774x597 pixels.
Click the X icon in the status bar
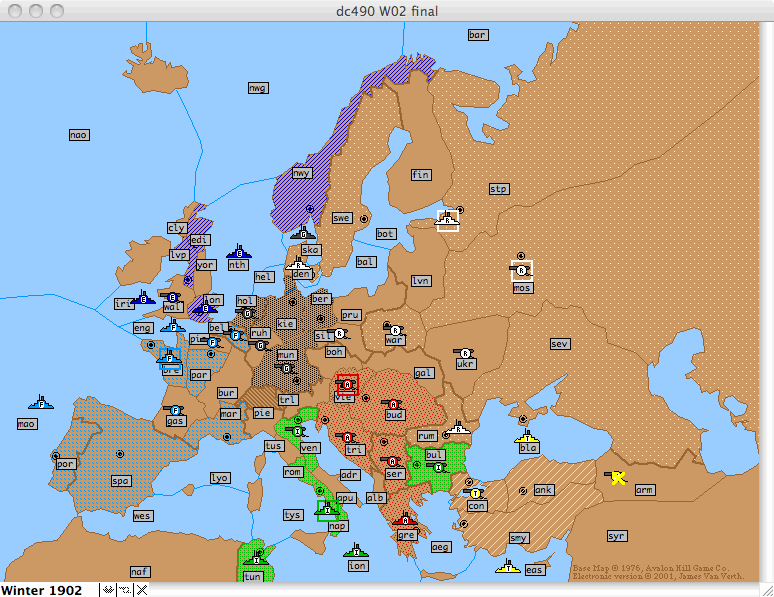coord(141,590)
